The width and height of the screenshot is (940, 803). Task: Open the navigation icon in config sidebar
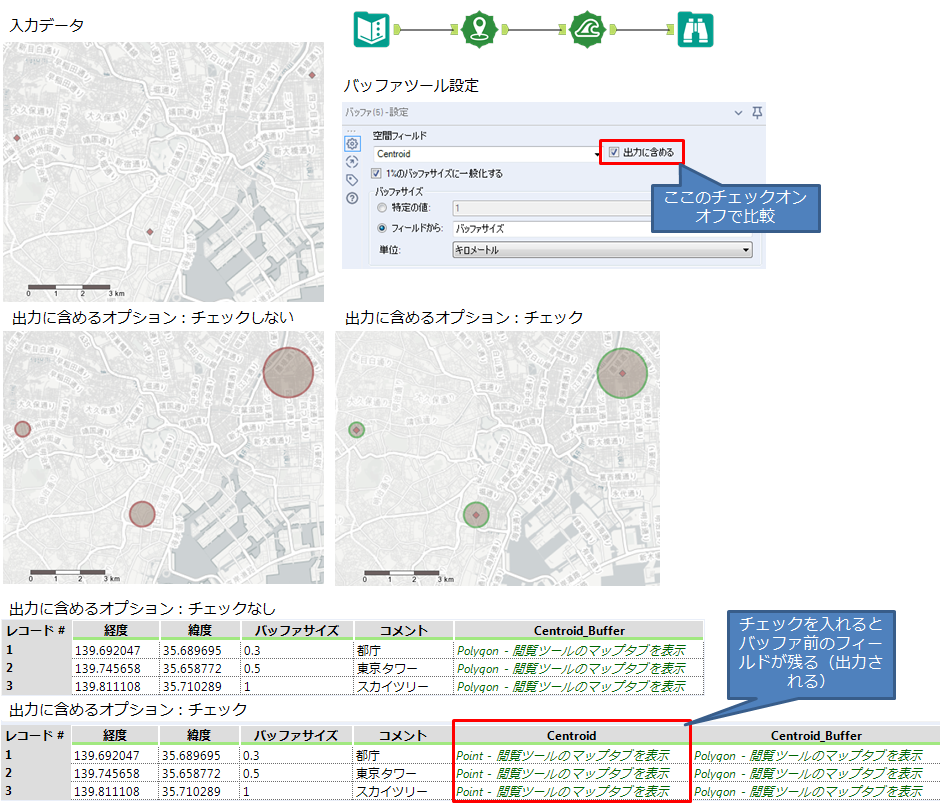[x=352, y=162]
